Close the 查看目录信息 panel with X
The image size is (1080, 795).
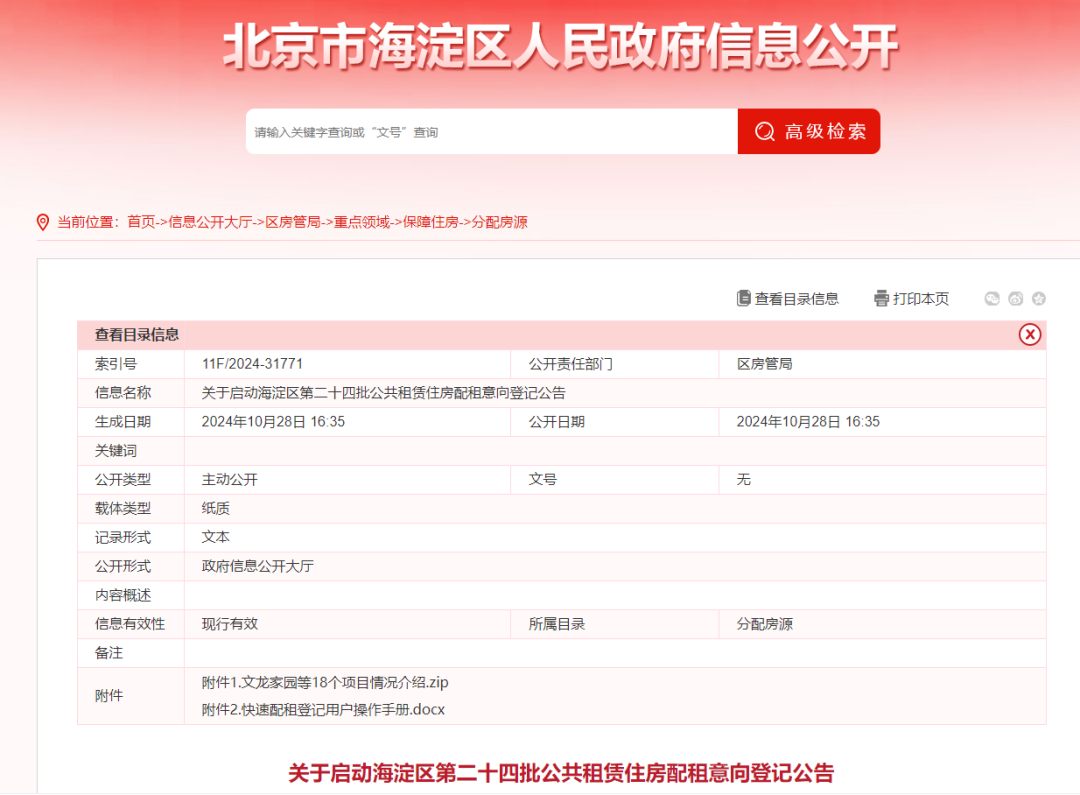(1030, 335)
